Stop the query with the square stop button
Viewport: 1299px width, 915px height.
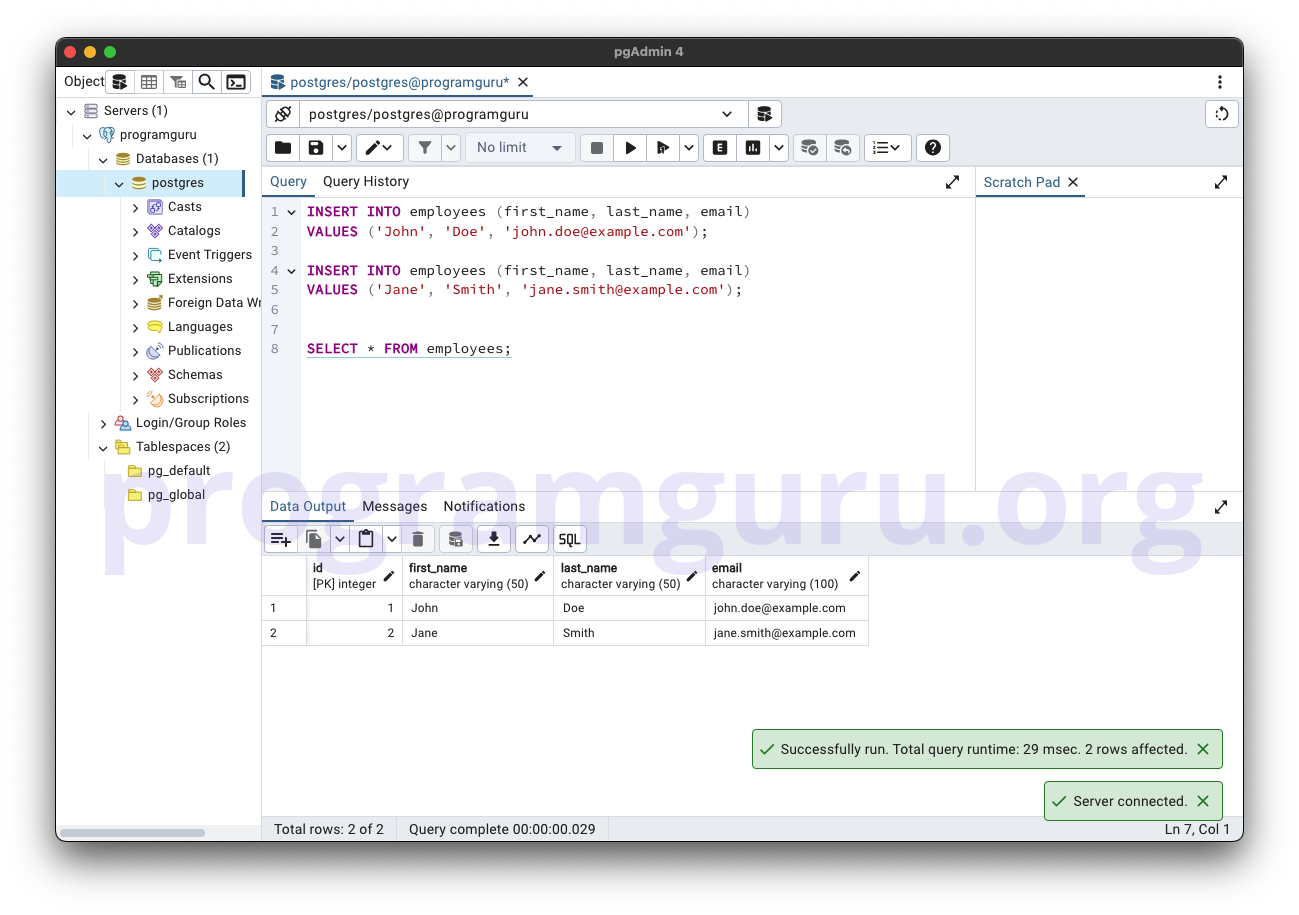click(597, 148)
